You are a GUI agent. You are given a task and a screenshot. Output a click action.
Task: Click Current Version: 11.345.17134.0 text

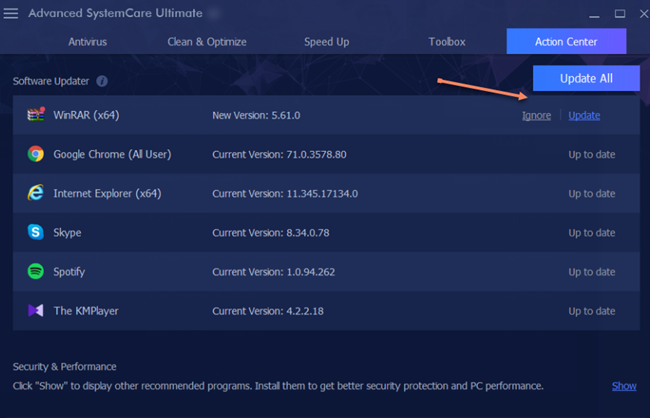click(285, 194)
